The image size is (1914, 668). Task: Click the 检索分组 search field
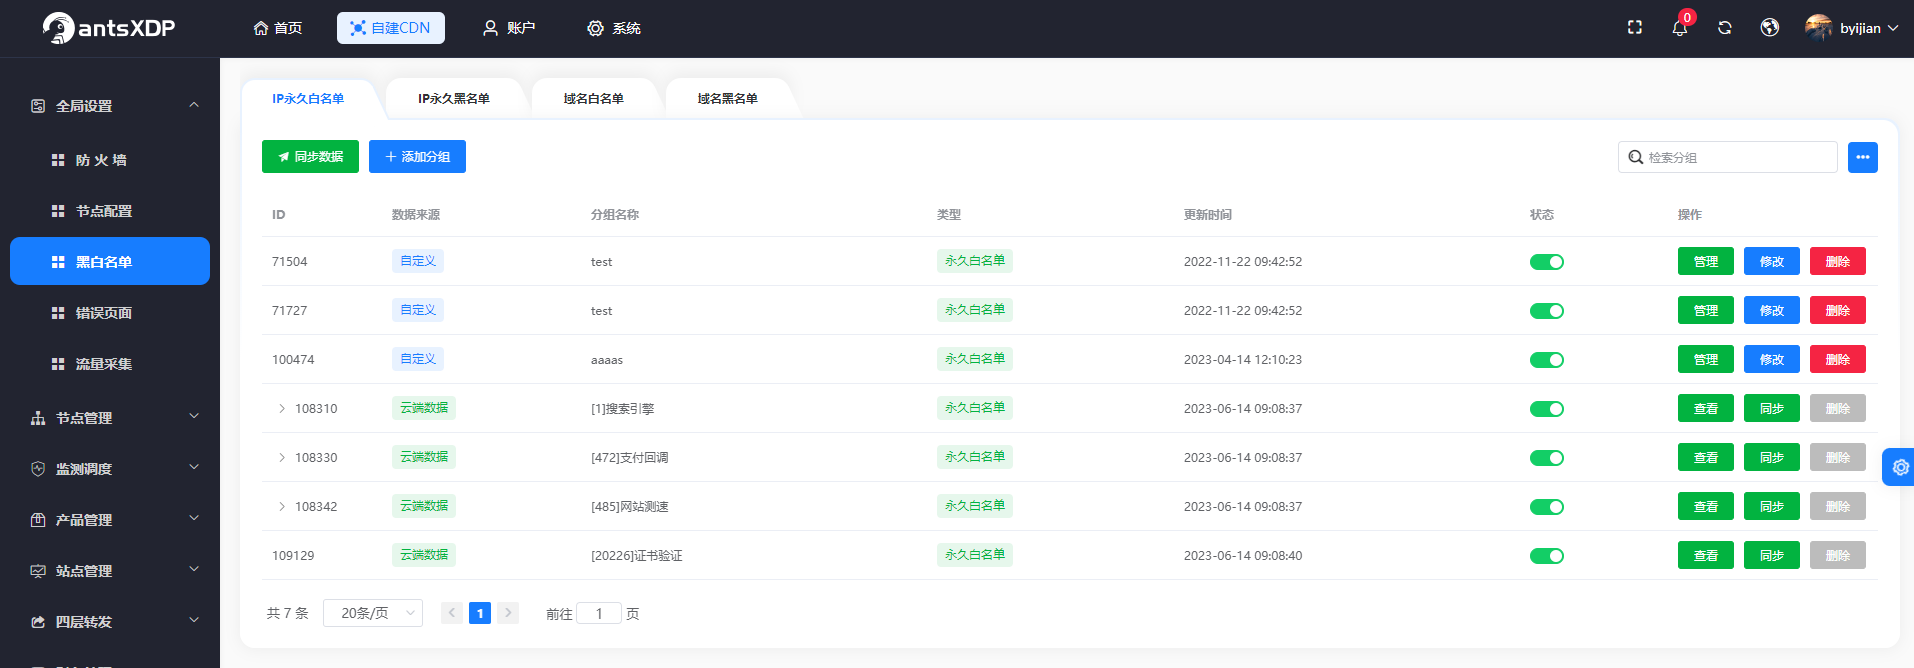tap(1735, 157)
